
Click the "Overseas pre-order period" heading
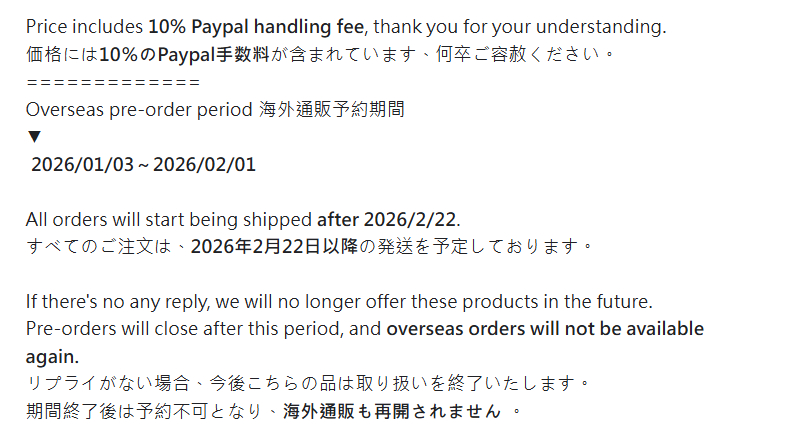coord(138,109)
